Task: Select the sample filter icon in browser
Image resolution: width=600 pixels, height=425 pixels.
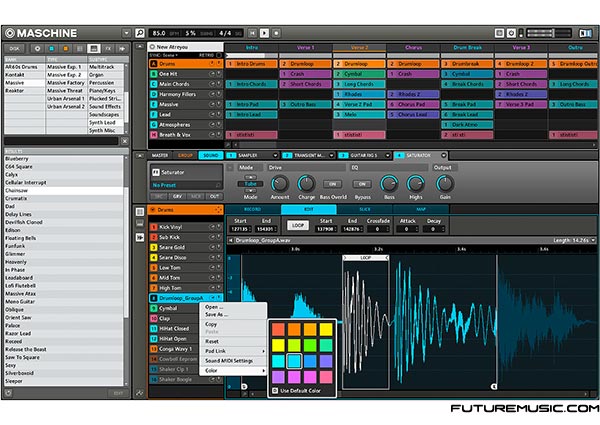Action: (122, 49)
